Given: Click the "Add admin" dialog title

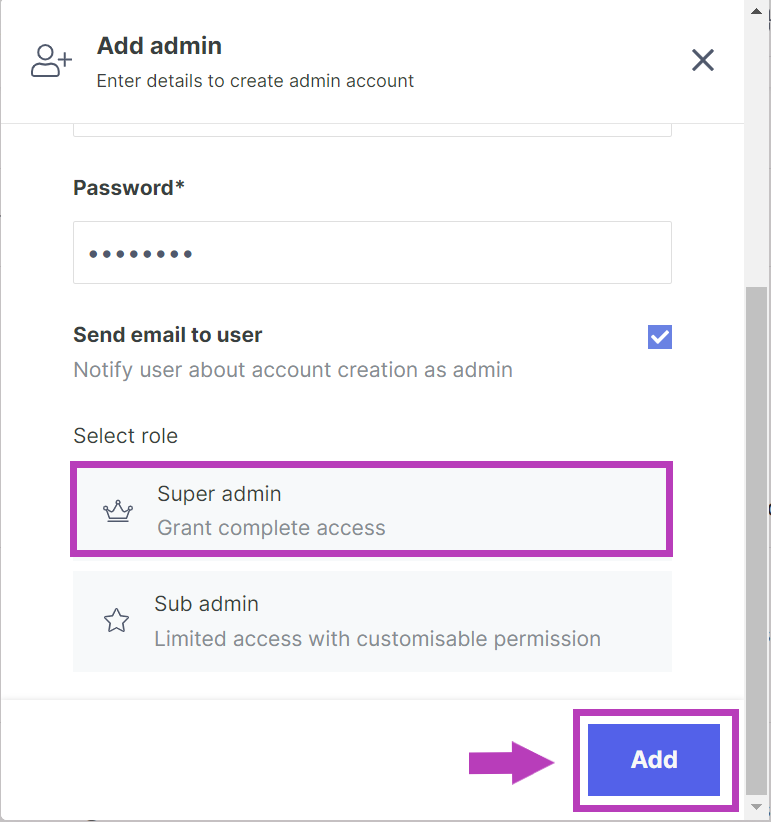Looking at the screenshot, I should point(159,46).
